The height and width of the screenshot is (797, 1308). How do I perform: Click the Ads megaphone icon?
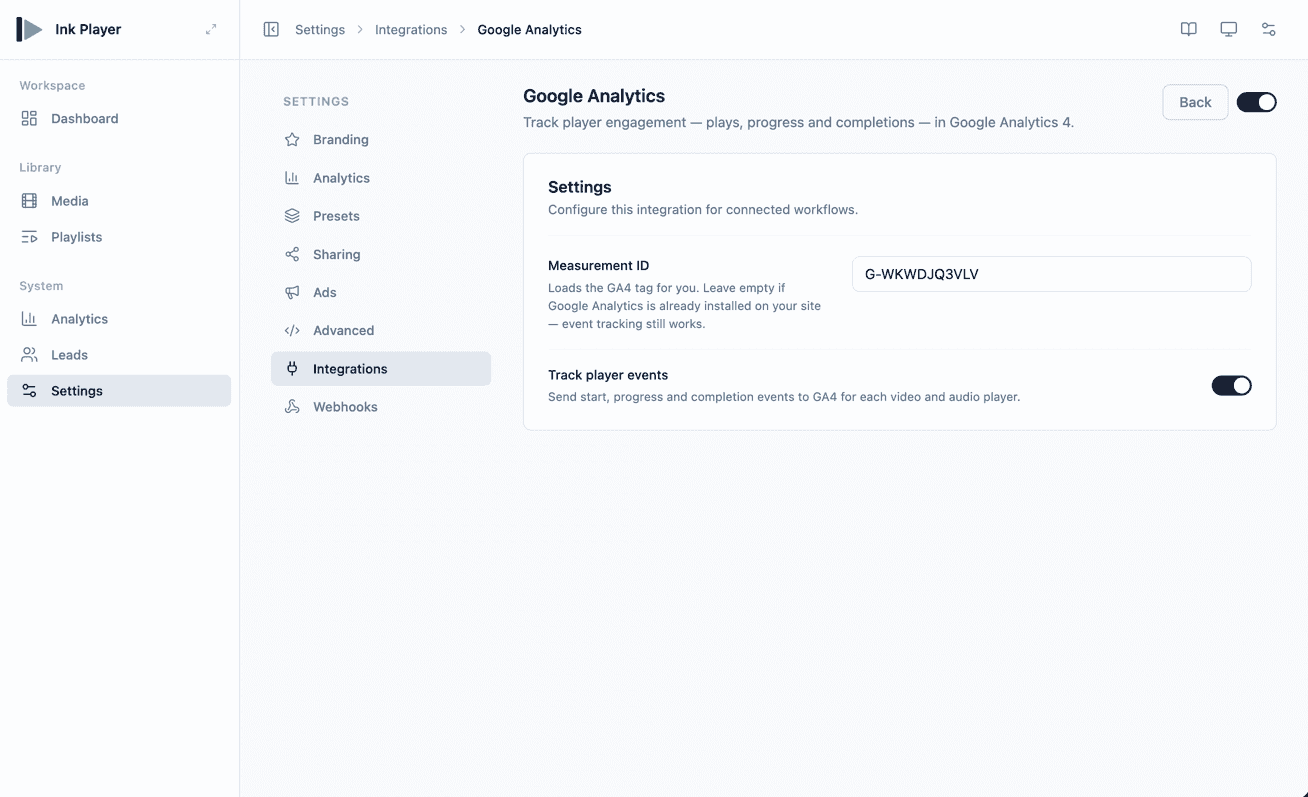(292, 292)
